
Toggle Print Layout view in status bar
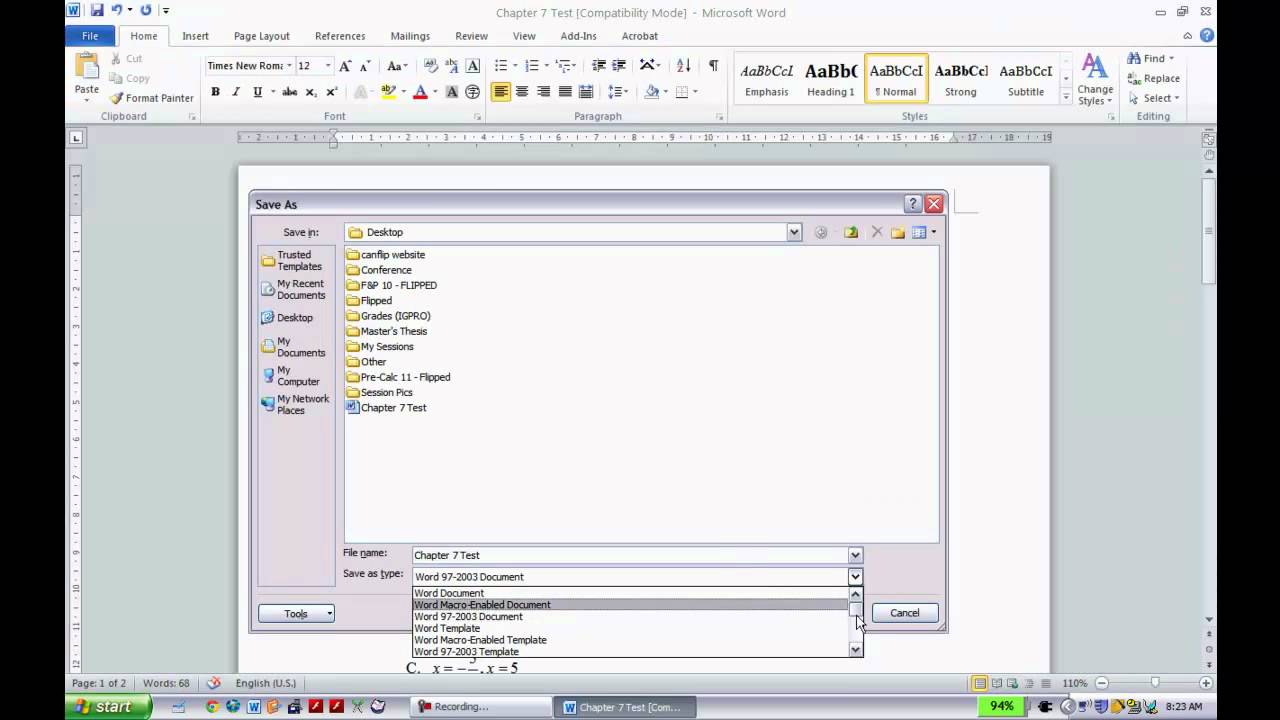click(980, 683)
